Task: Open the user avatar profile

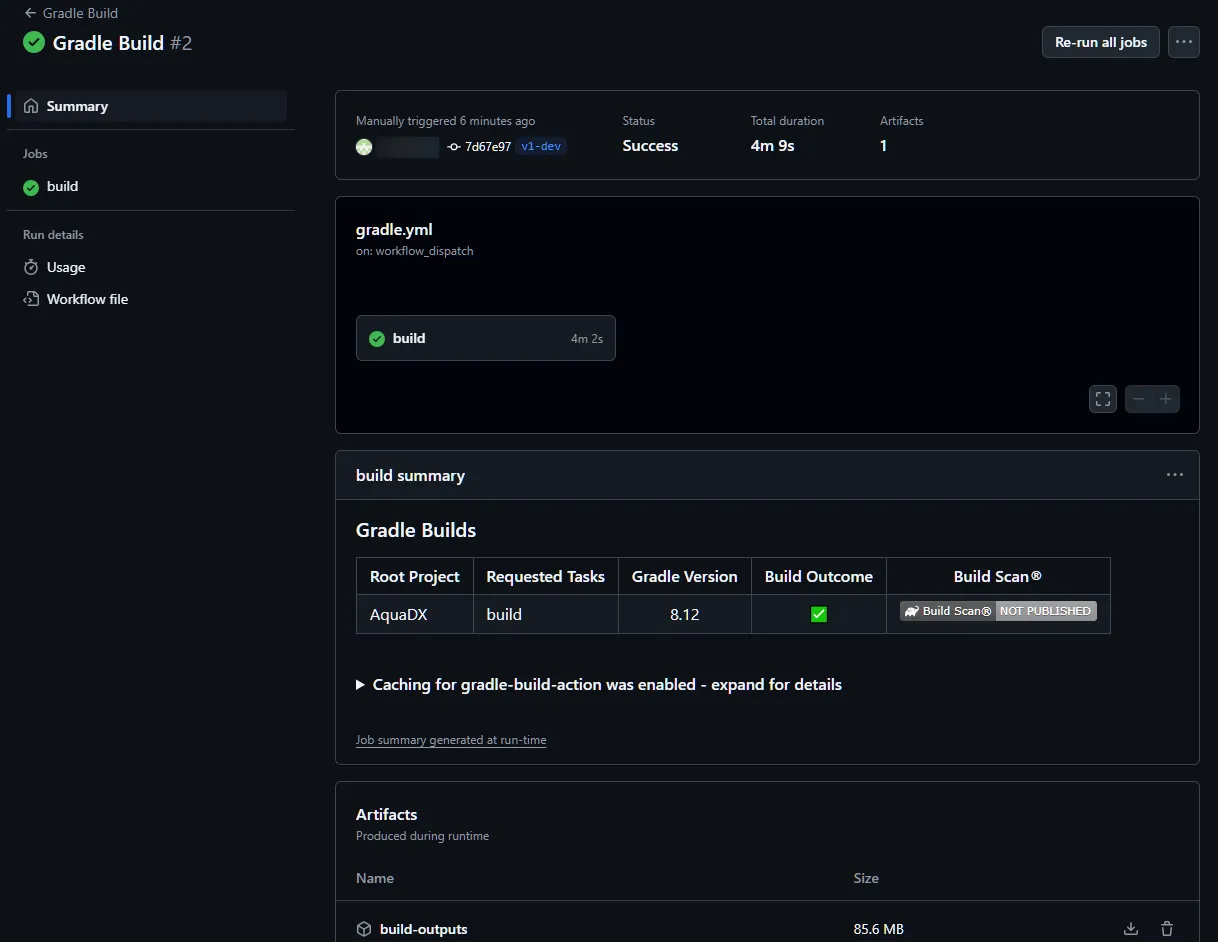Action: 364,147
